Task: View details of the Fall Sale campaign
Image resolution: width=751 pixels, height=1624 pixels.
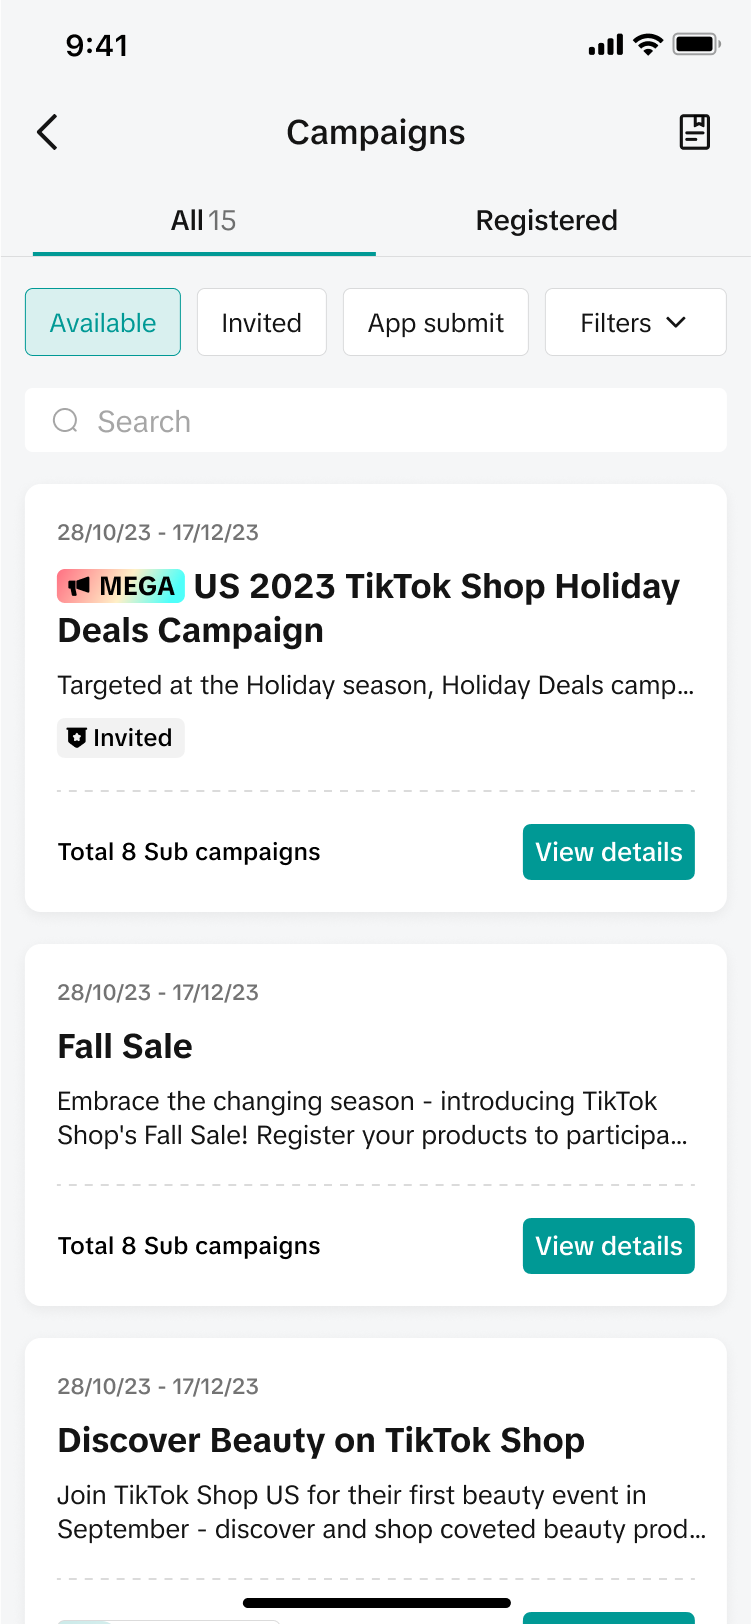Action: pos(608,1245)
